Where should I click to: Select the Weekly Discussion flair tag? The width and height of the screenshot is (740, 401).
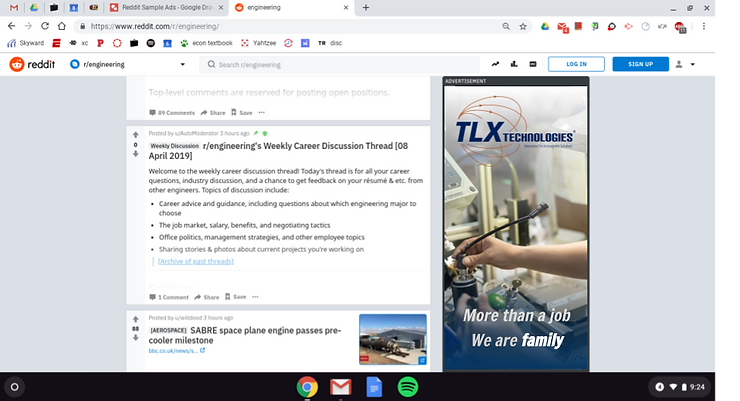(x=174, y=146)
